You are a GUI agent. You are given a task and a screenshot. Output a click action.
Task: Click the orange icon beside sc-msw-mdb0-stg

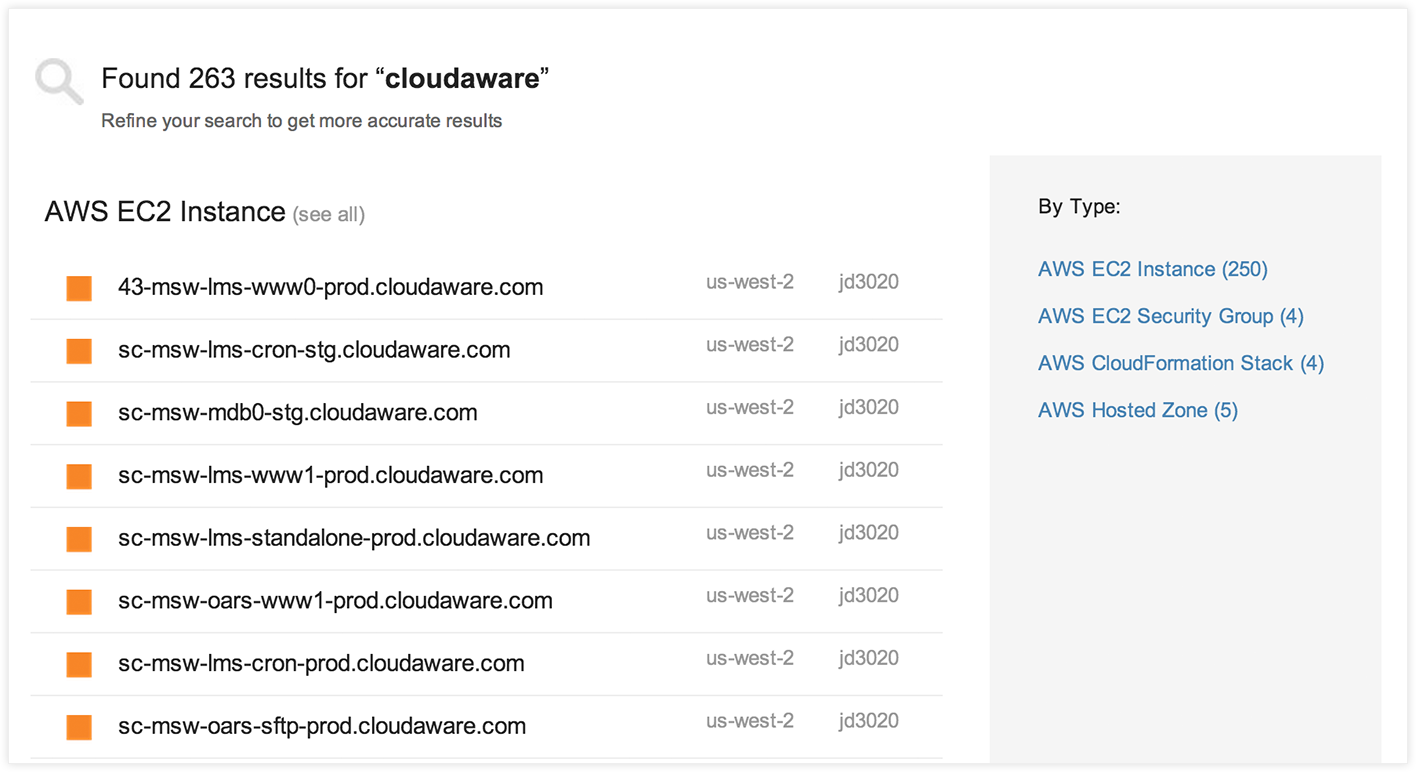coord(79,413)
